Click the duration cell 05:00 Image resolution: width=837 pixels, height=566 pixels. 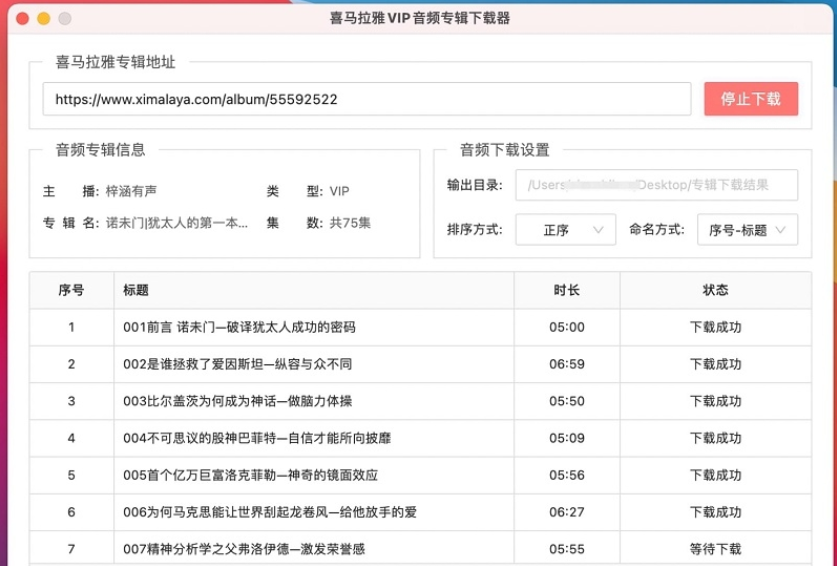click(567, 327)
